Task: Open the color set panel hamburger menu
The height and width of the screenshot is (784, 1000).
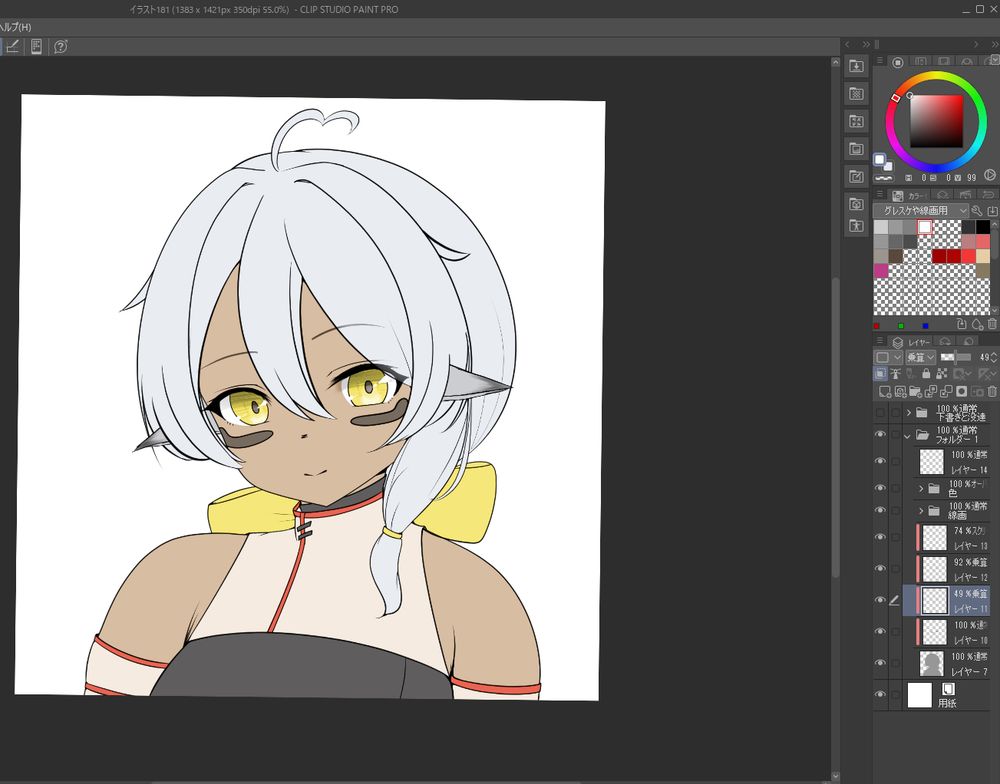Action: (879, 195)
